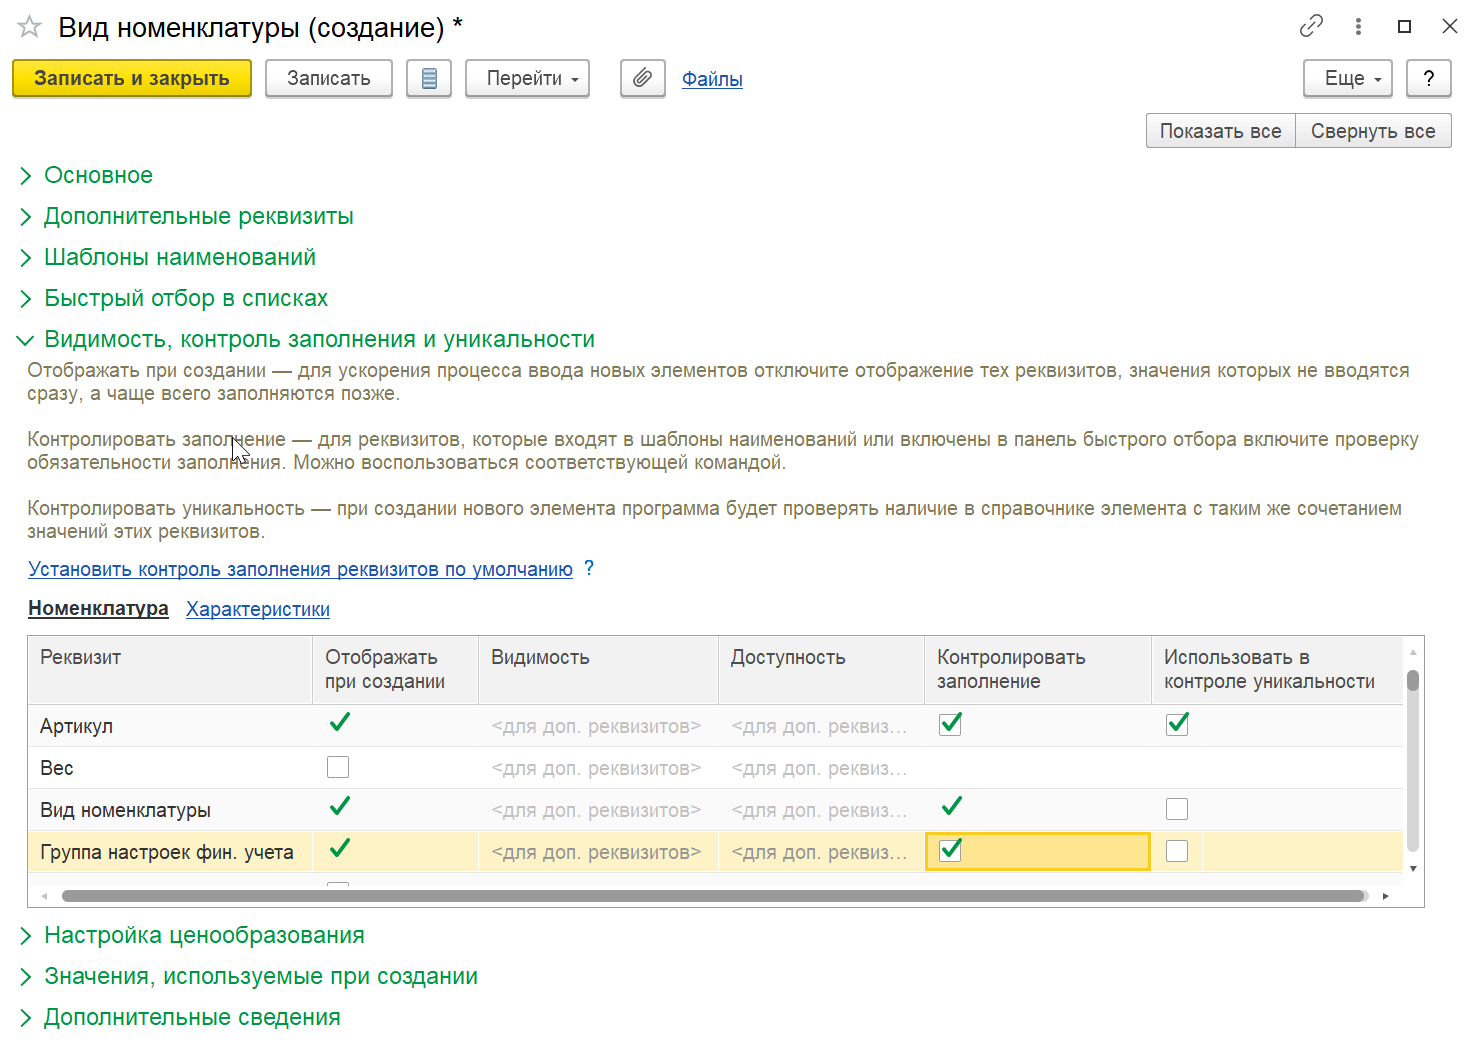Save with the Записать button
Viewport: 1466px width, 1043px height.
pos(329,78)
